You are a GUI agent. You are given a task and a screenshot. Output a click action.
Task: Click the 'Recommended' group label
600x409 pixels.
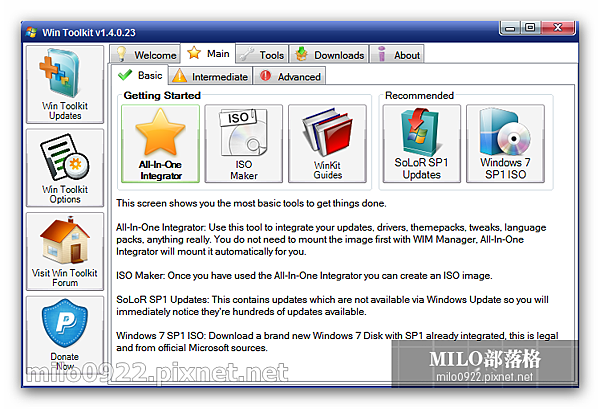point(419,95)
